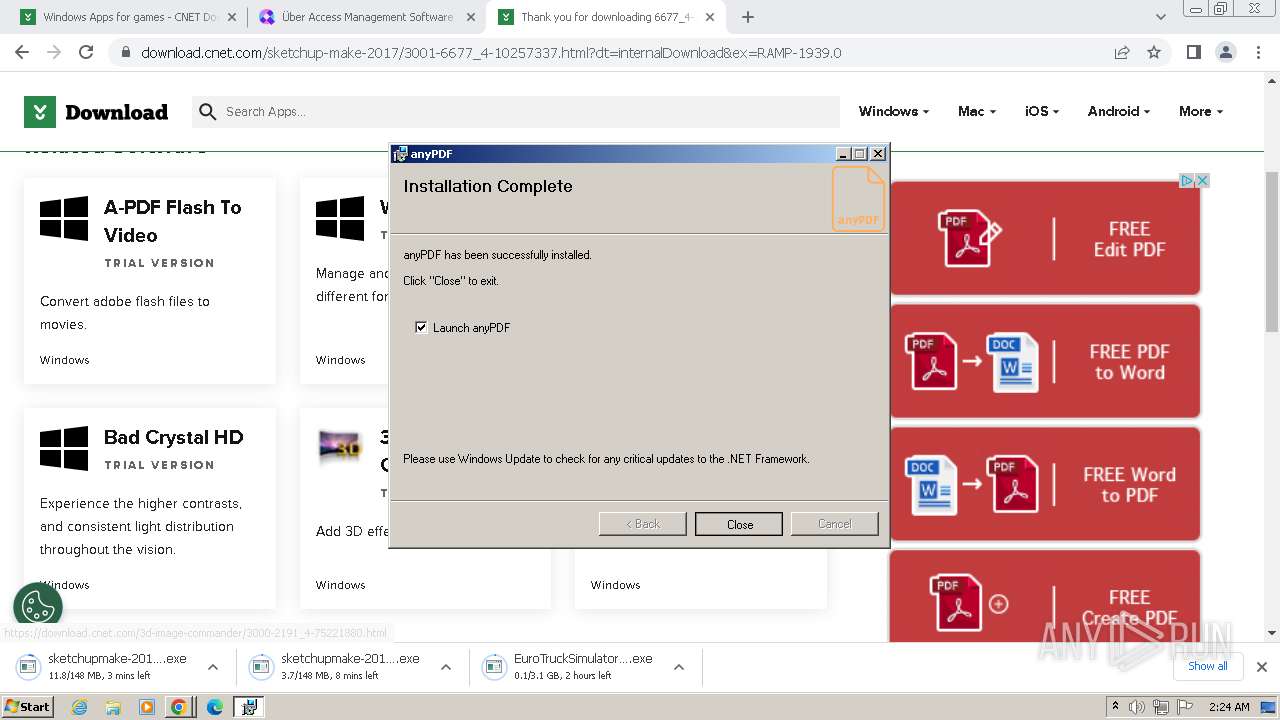Open the Windows Start menu
Image resolution: width=1280 pixels, height=720 pixels.
click(28, 706)
